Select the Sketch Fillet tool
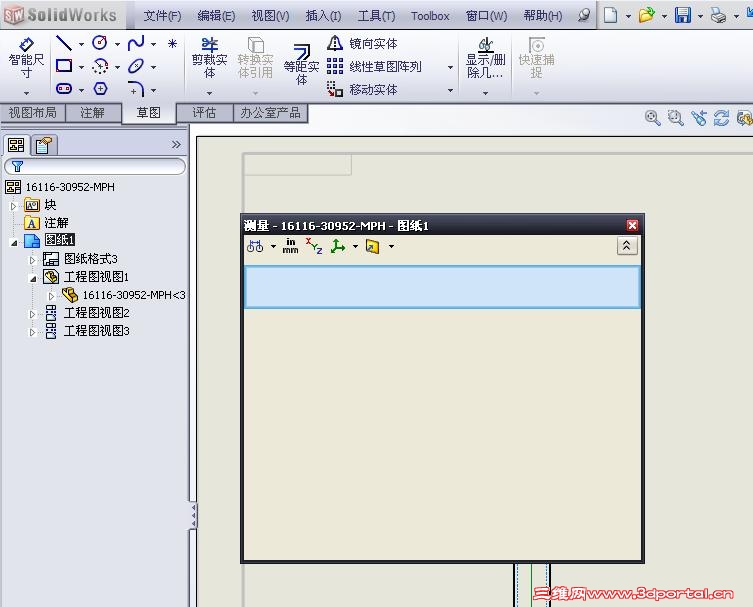Image resolution: width=753 pixels, height=607 pixels. (x=136, y=89)
